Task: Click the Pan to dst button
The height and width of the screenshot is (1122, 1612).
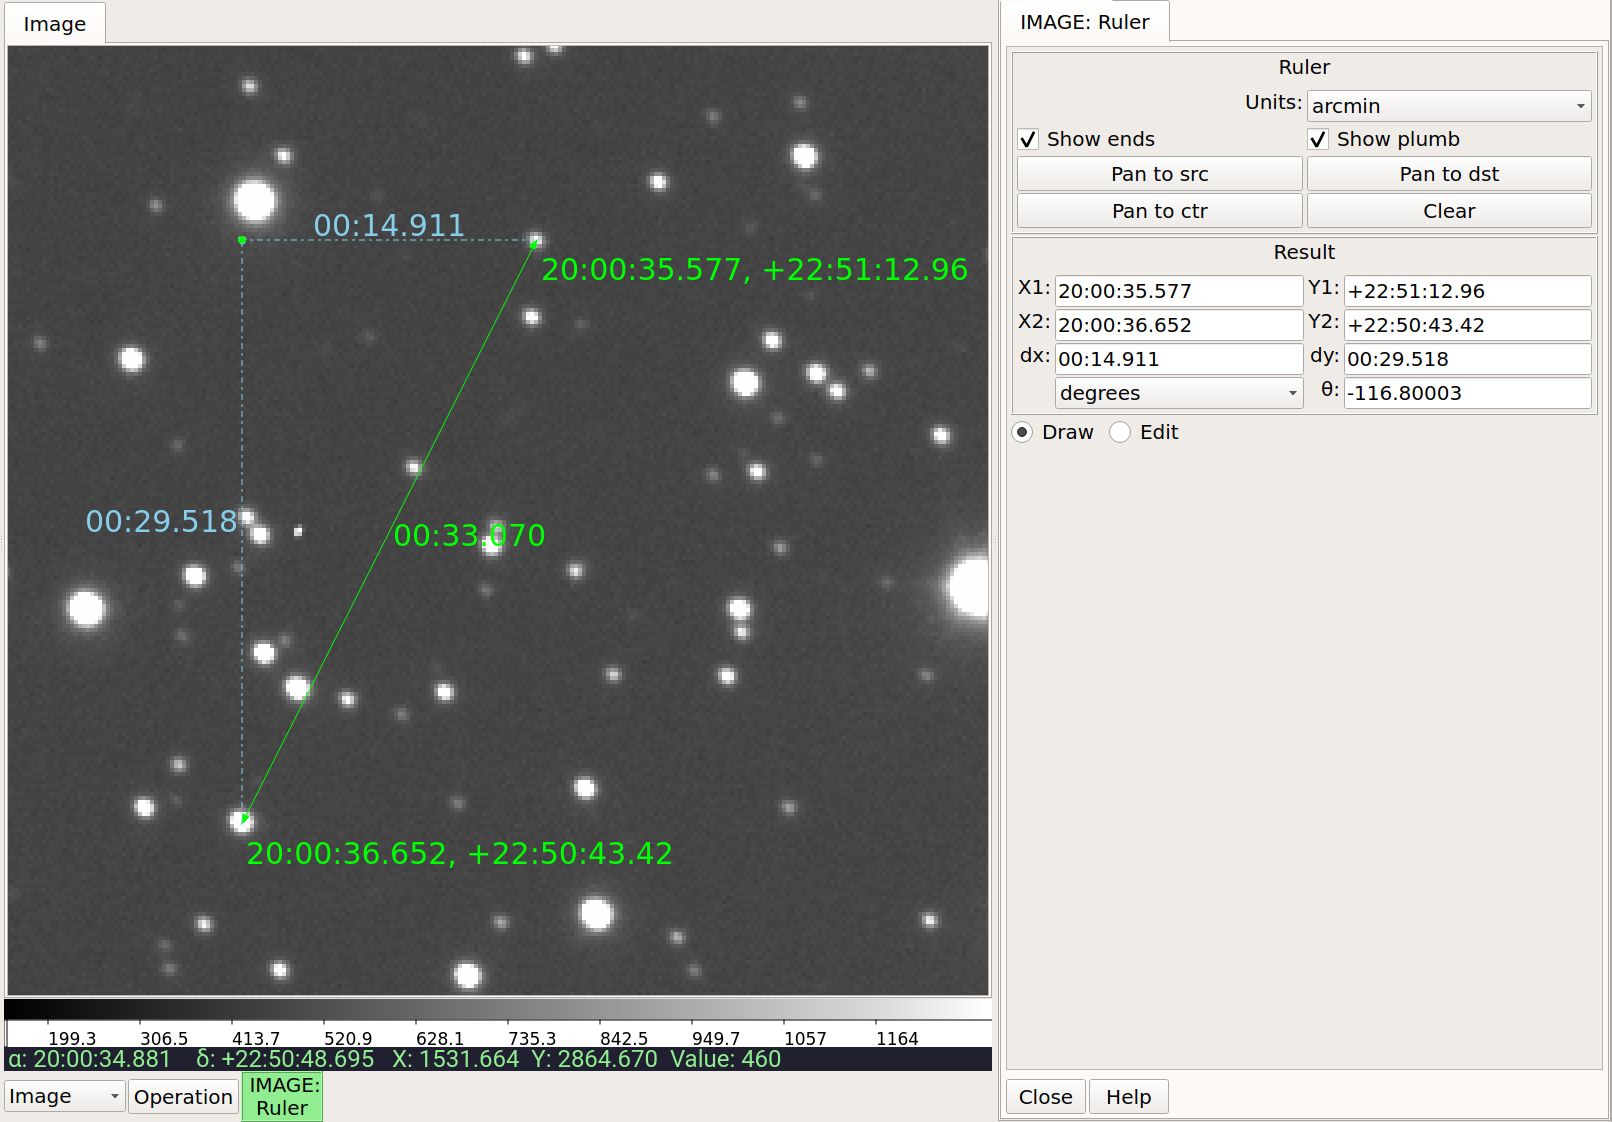Action: (x=1449, y=174)
